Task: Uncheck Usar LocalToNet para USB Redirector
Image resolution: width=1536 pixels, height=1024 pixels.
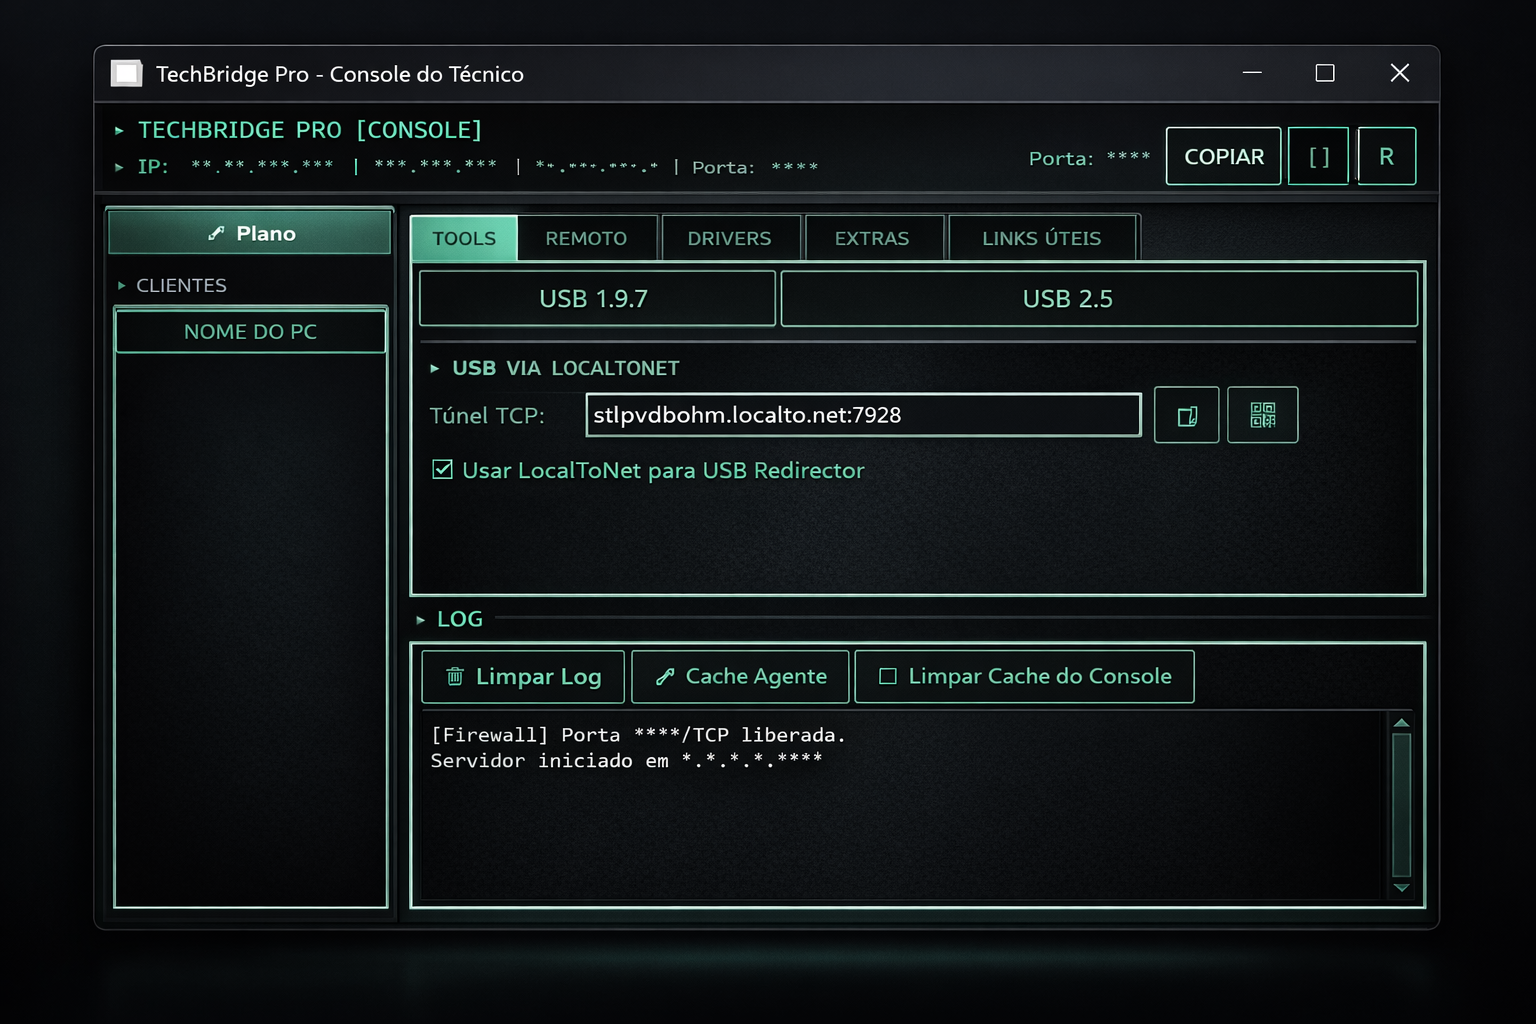Action: point(442,470)
